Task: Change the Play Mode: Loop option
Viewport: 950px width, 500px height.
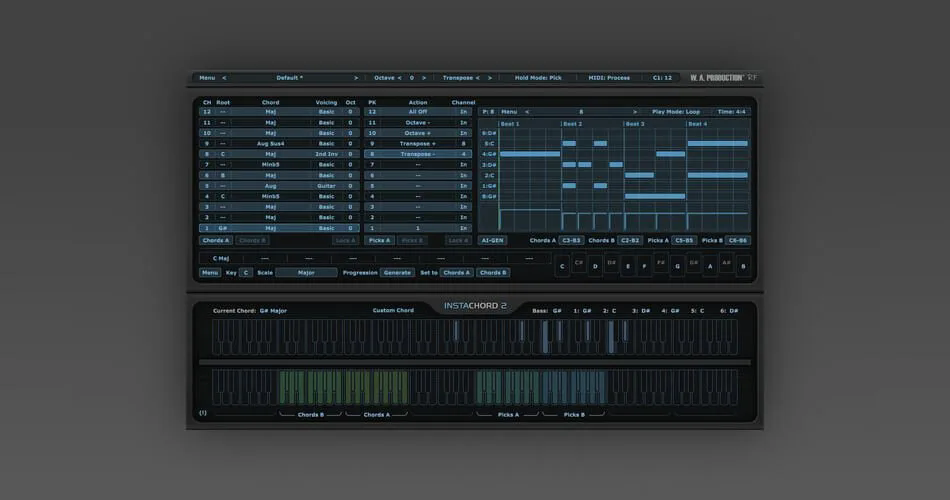Action: tap(676, 112)
